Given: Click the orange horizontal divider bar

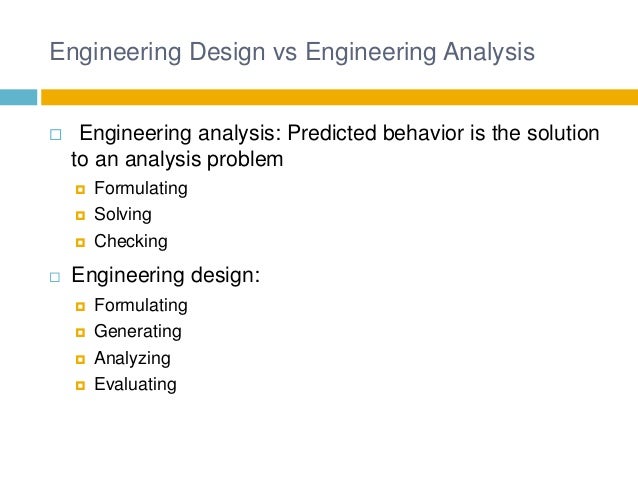Looking at the screenshot, I should (338, 97).
